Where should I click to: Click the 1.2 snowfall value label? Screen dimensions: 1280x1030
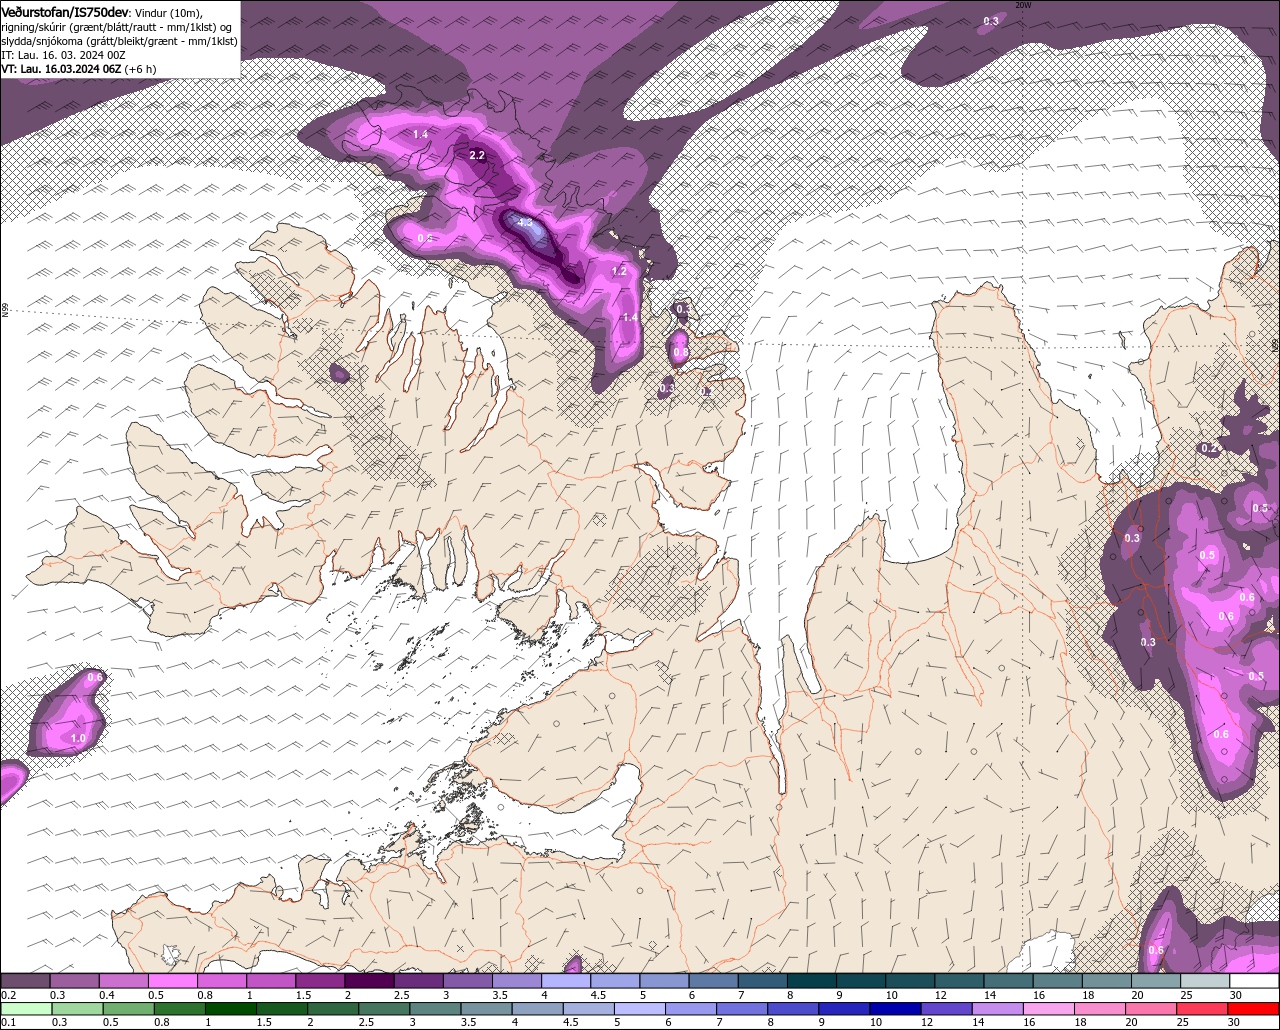click(x=619, y=271)
